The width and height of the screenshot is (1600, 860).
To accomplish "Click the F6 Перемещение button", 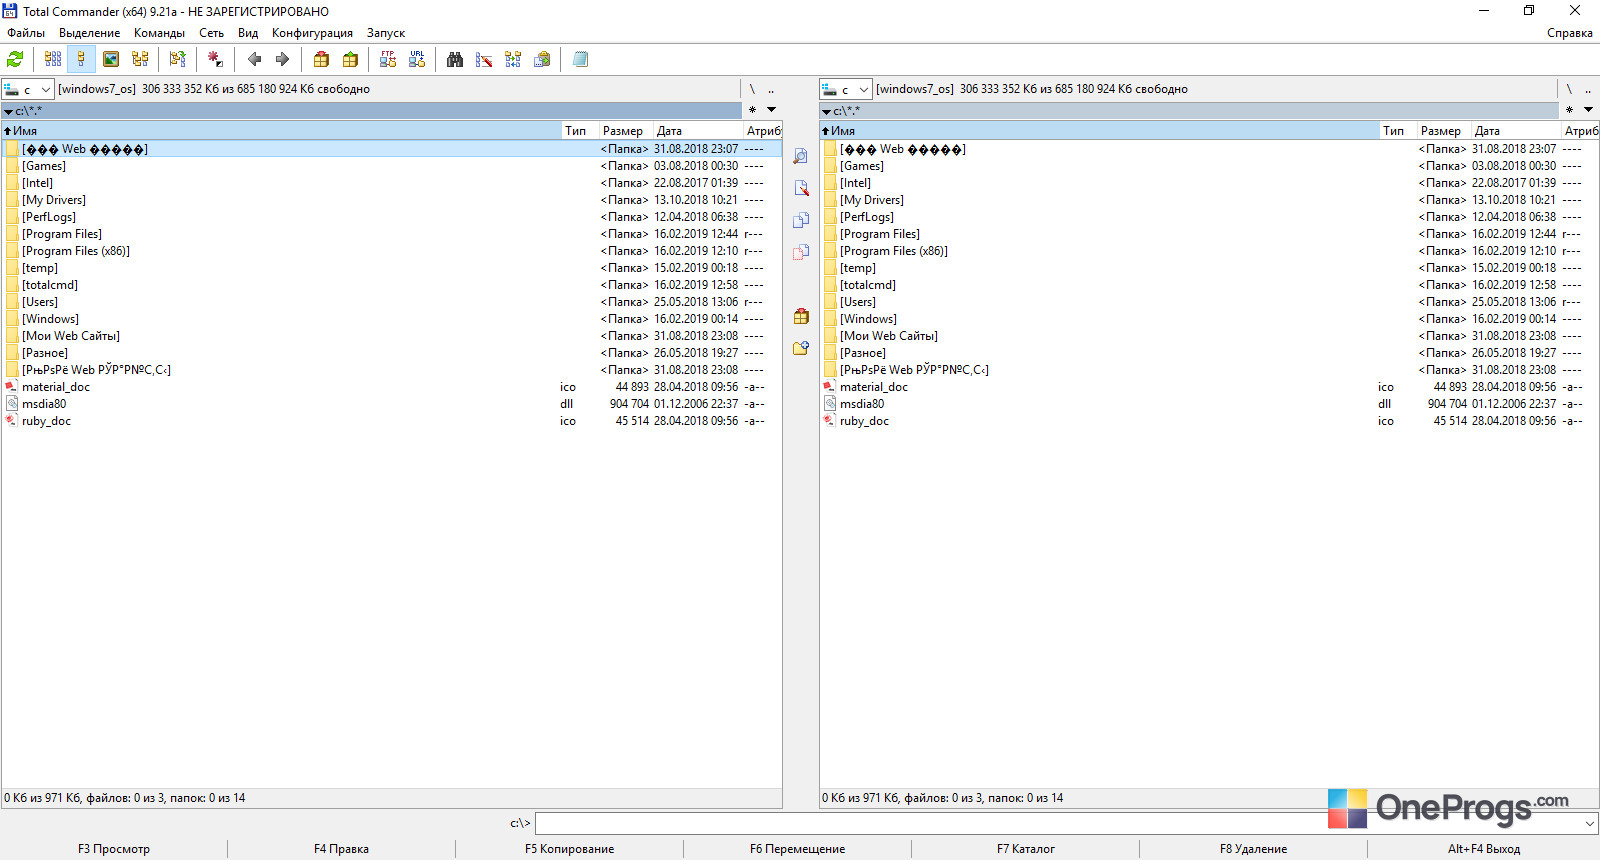I will (x=797, y=849).
